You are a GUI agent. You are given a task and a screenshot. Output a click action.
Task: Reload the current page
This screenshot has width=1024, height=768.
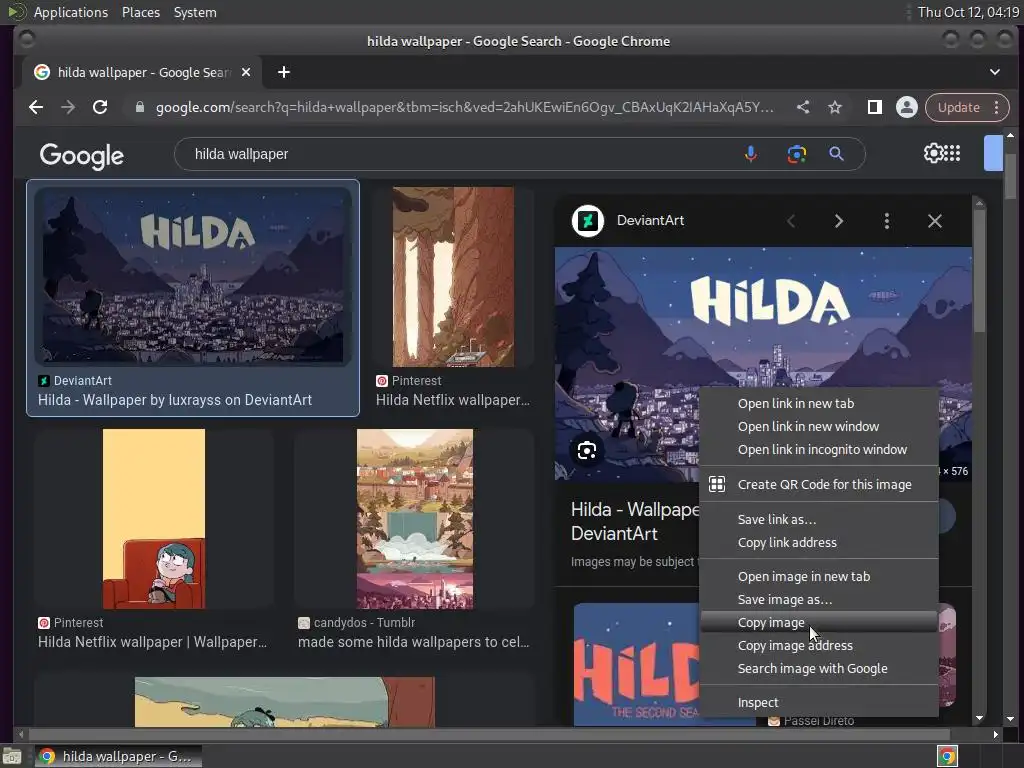(100, 107)
